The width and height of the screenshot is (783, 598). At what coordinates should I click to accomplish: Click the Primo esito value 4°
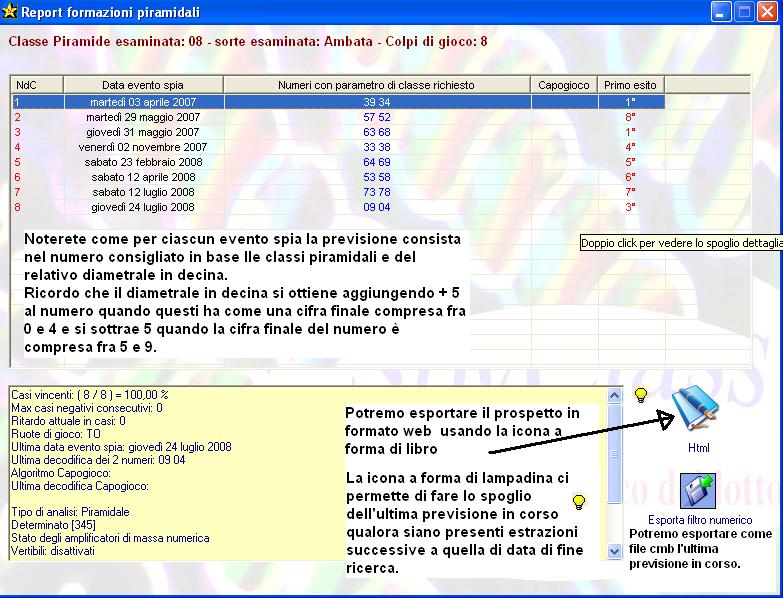point(631,147)
